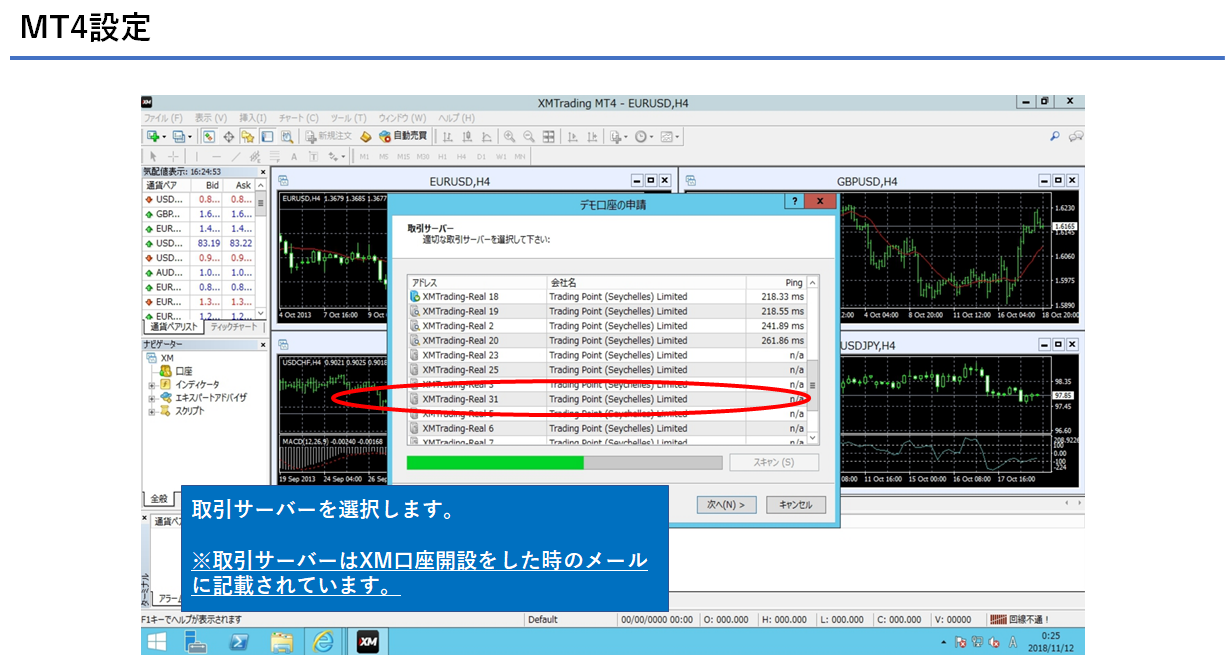Close the 気配値表示 panel
This screenshot has height=655, width=1227.
coord(263,172)
